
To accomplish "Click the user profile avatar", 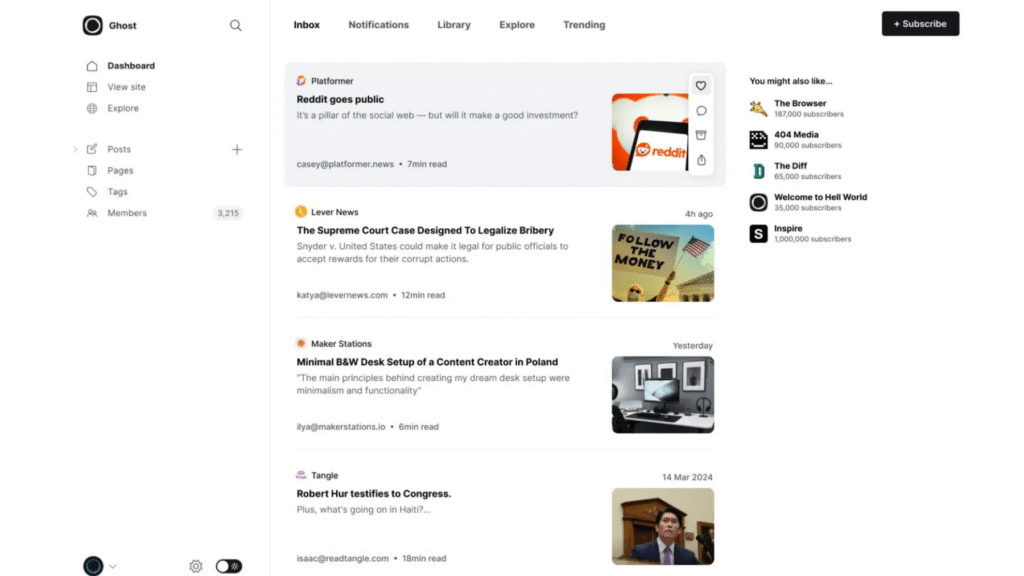I will pos(93,566).
